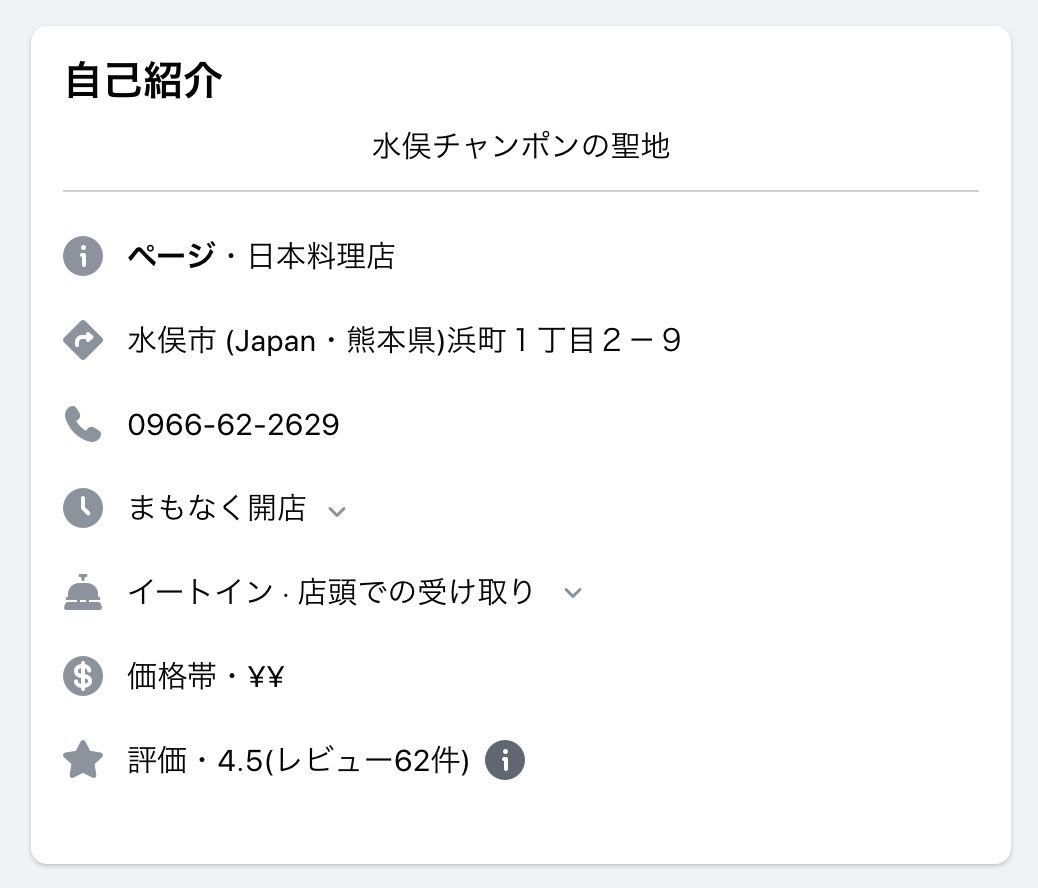
Task: Click the page info circle icon
Action: 83,256
